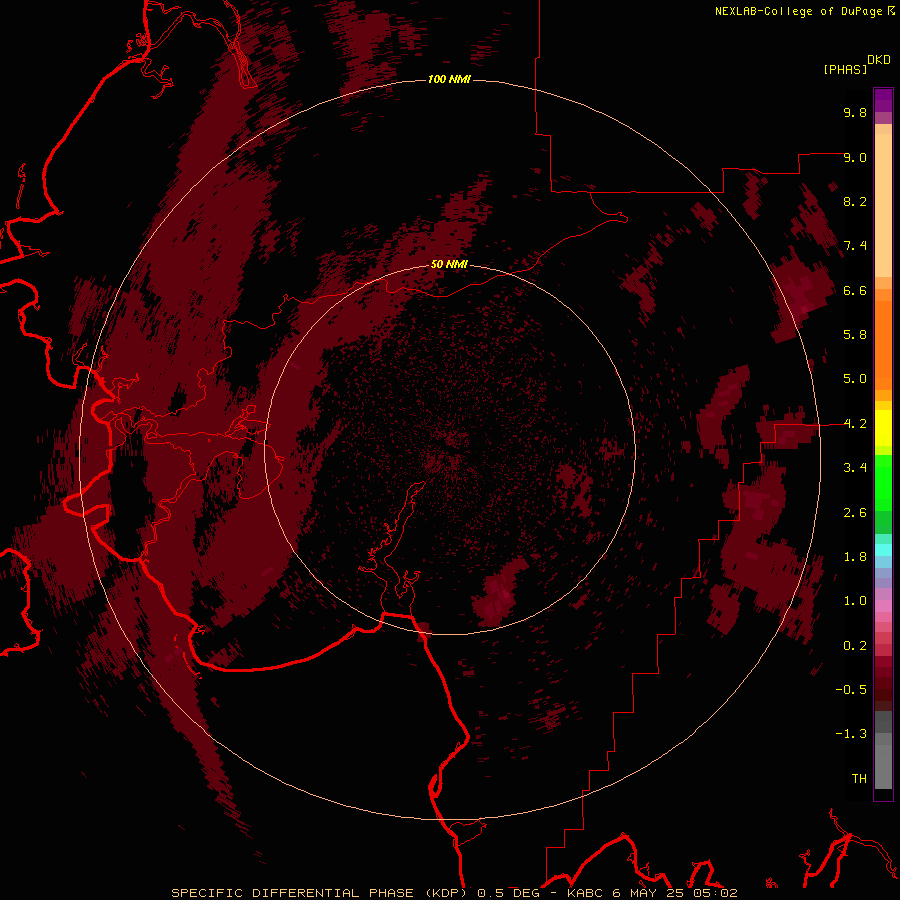Click the orange swatch on the colorbar

(883, 346)
